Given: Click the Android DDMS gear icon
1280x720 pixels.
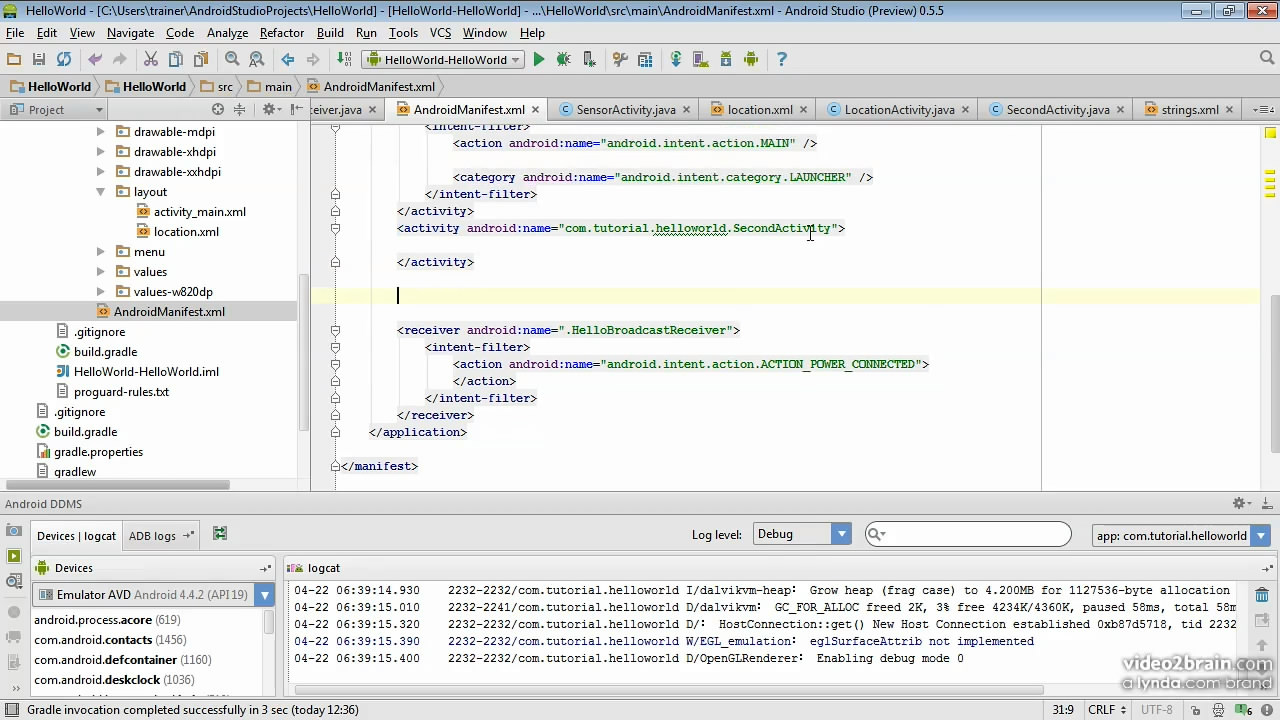Looking at the screenshot, I should (1240, 503).
